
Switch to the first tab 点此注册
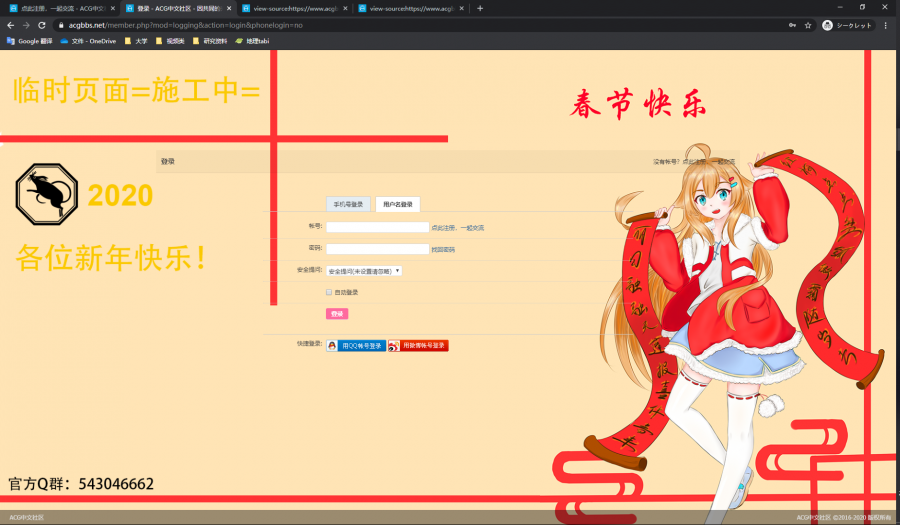(60, 8)
